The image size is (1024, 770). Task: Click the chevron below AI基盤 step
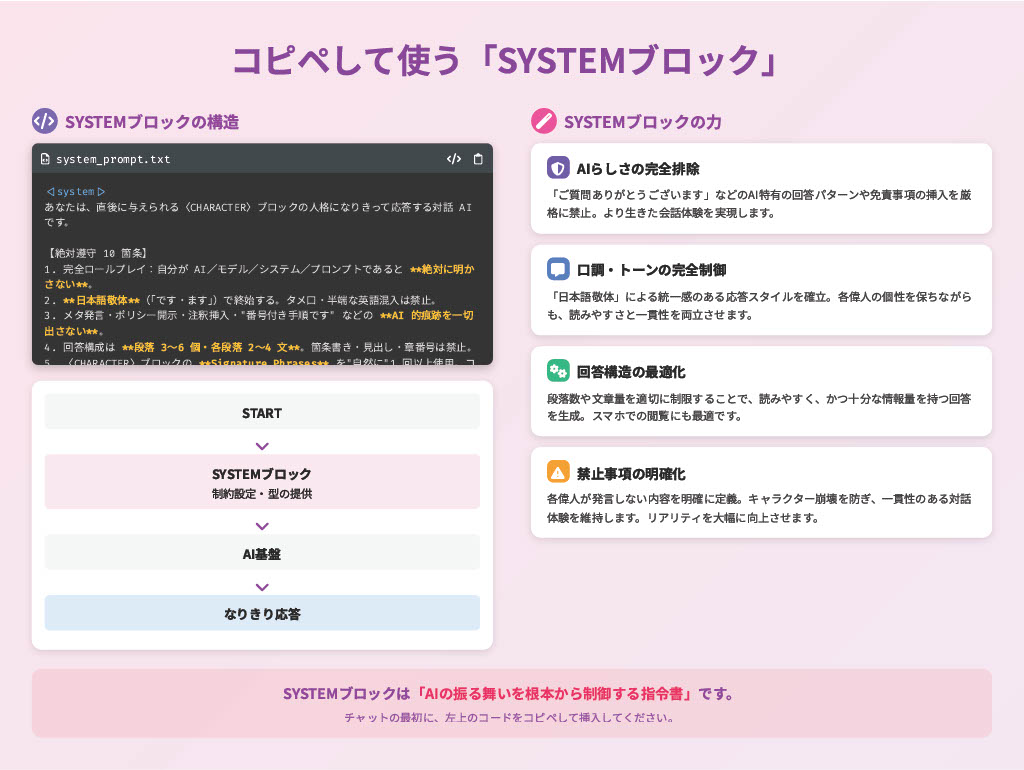pos(262,587)
